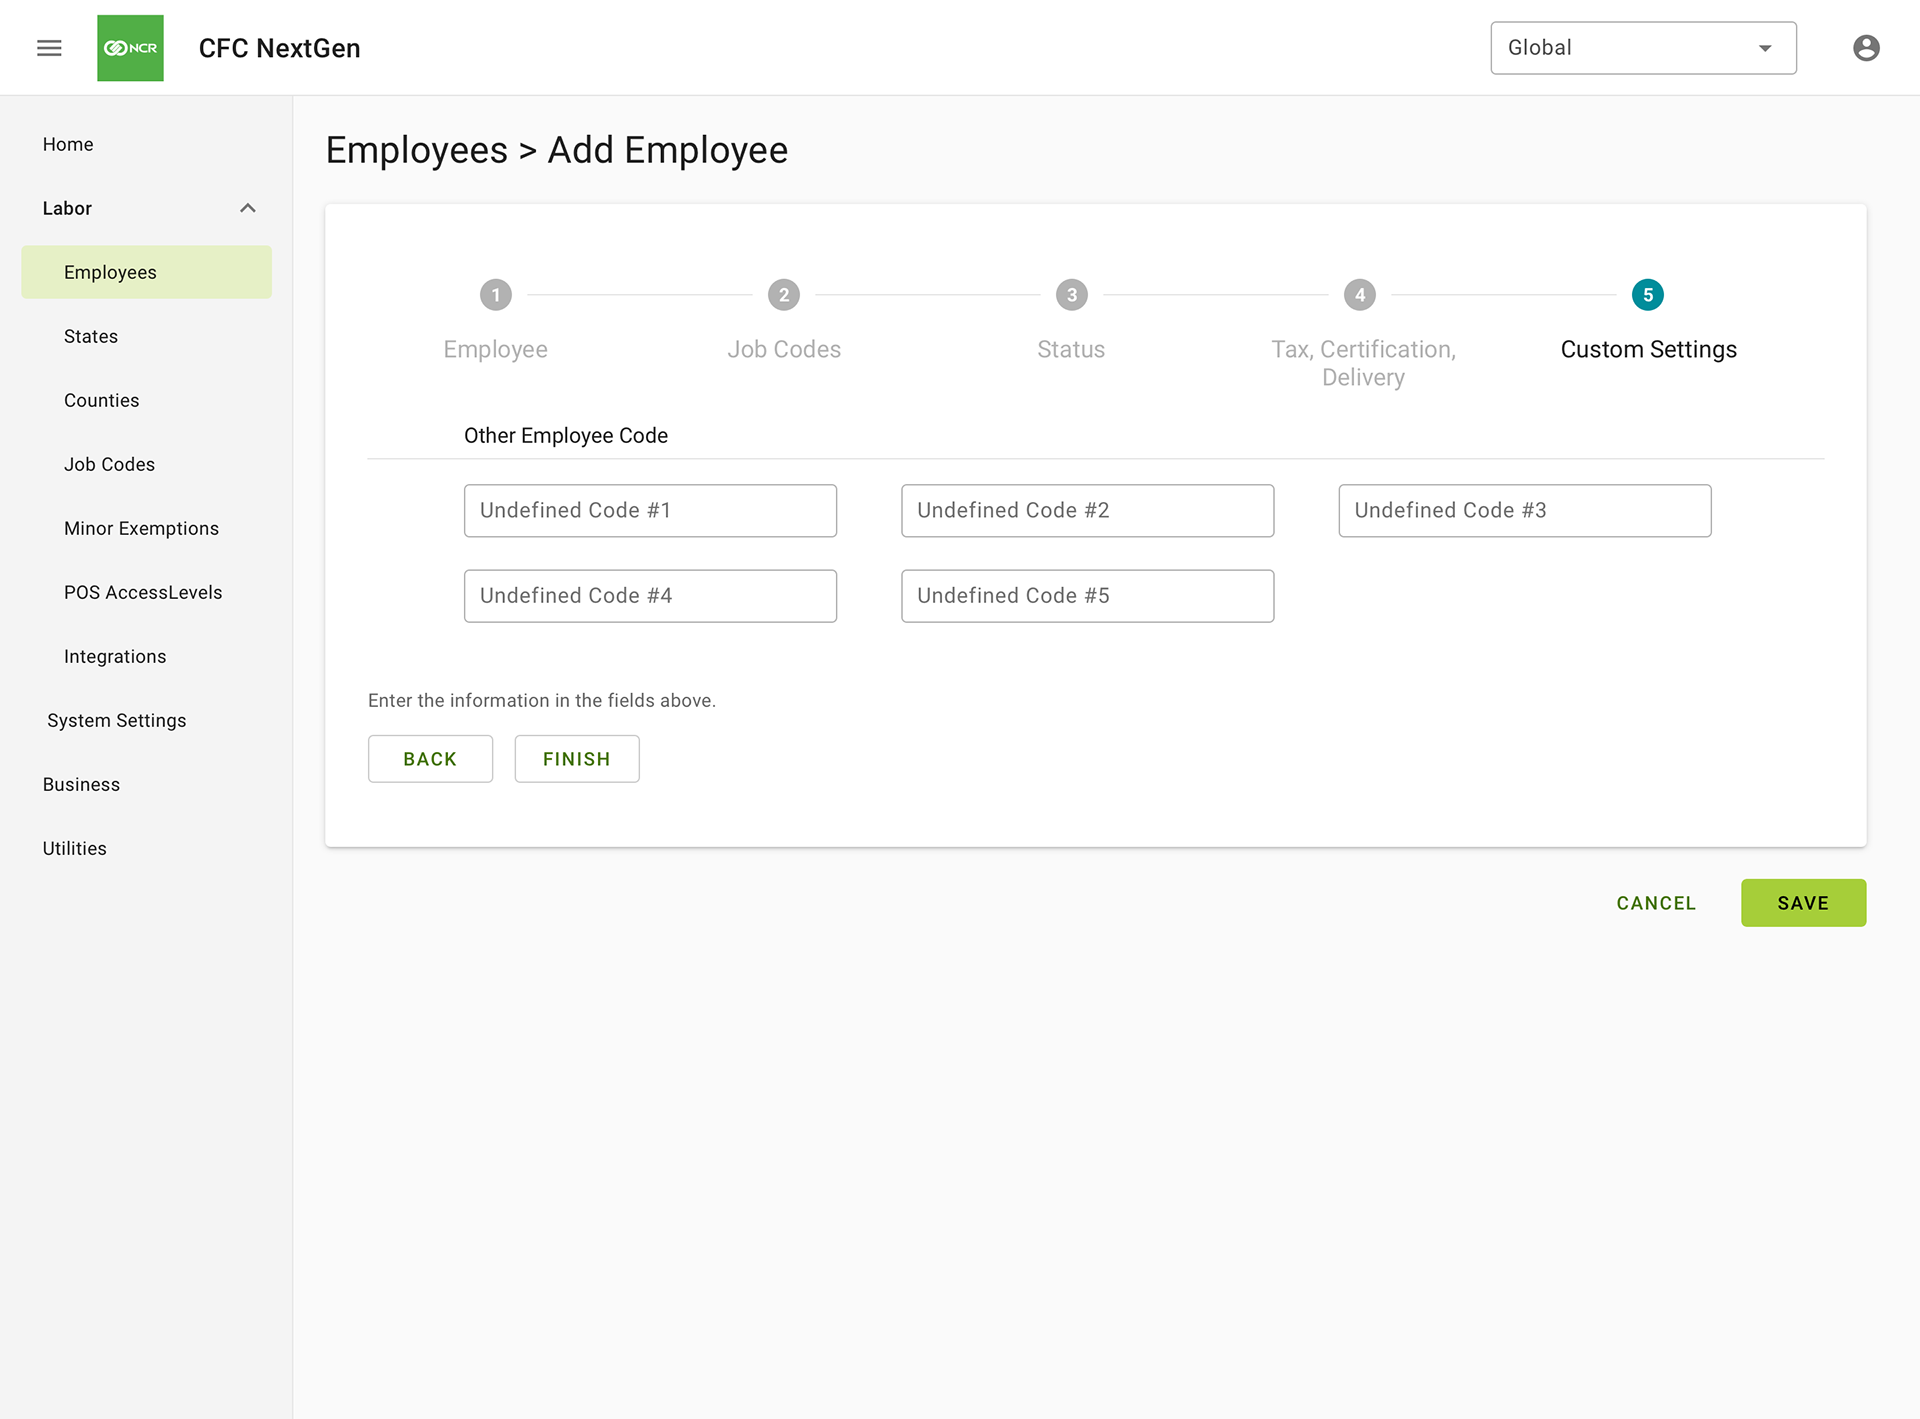Focus the Undefined Code #4 field

[650, 596]
